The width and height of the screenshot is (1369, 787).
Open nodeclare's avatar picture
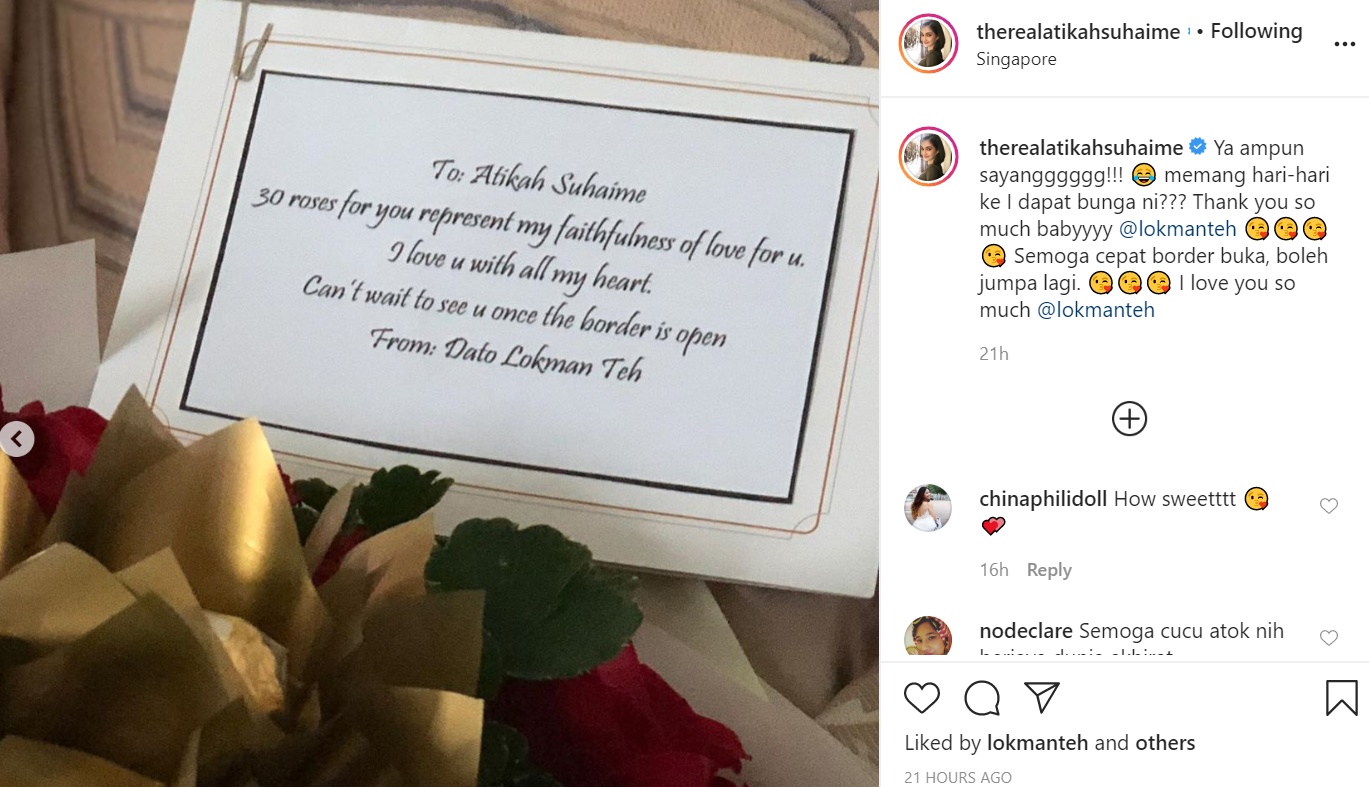pyautogui.click(x=927, y=638)
